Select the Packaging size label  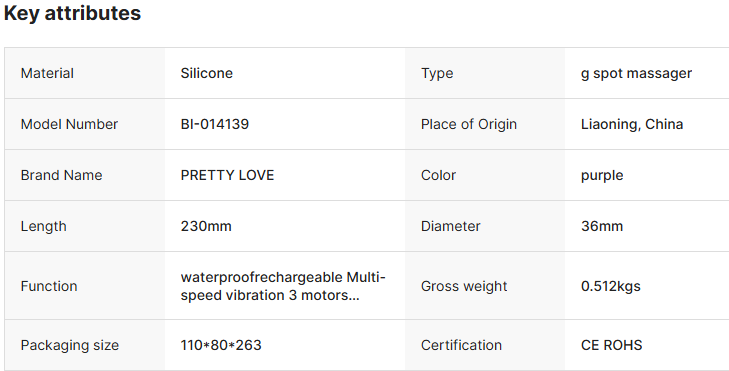[70, 345]
